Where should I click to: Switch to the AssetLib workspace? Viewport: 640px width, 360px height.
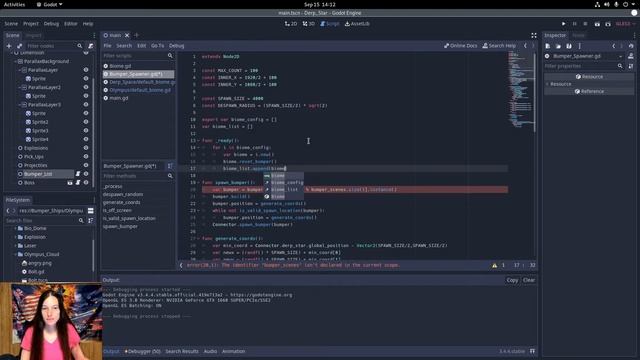coord(357,24)
